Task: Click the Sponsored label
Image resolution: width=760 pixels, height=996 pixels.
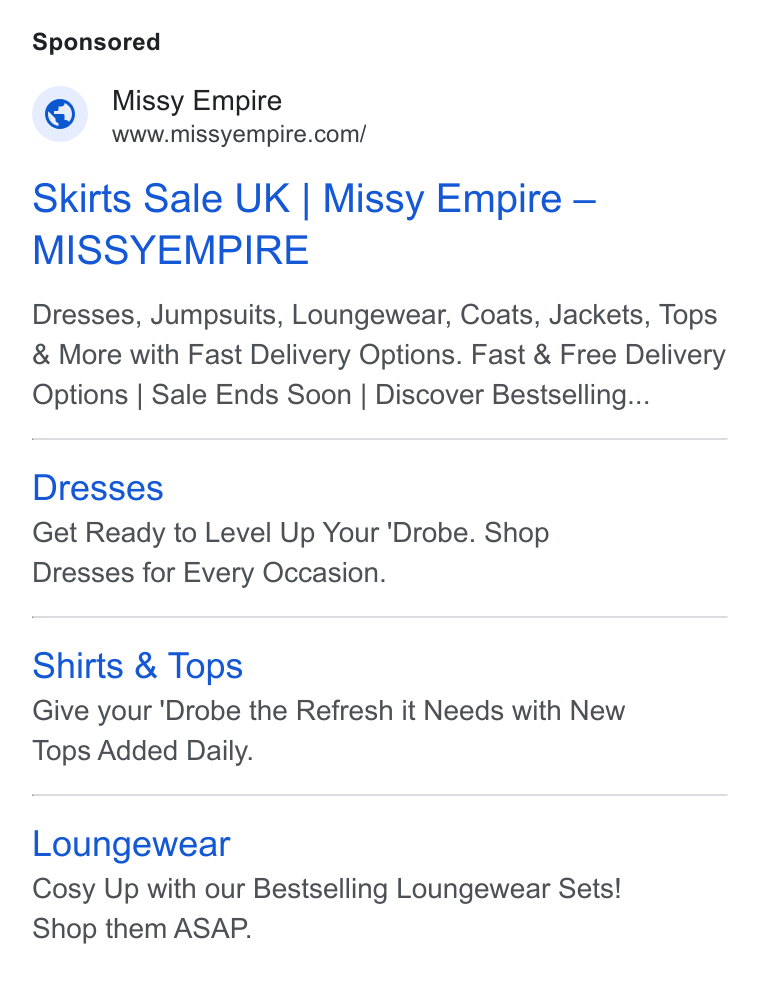Action: [96, 42]
